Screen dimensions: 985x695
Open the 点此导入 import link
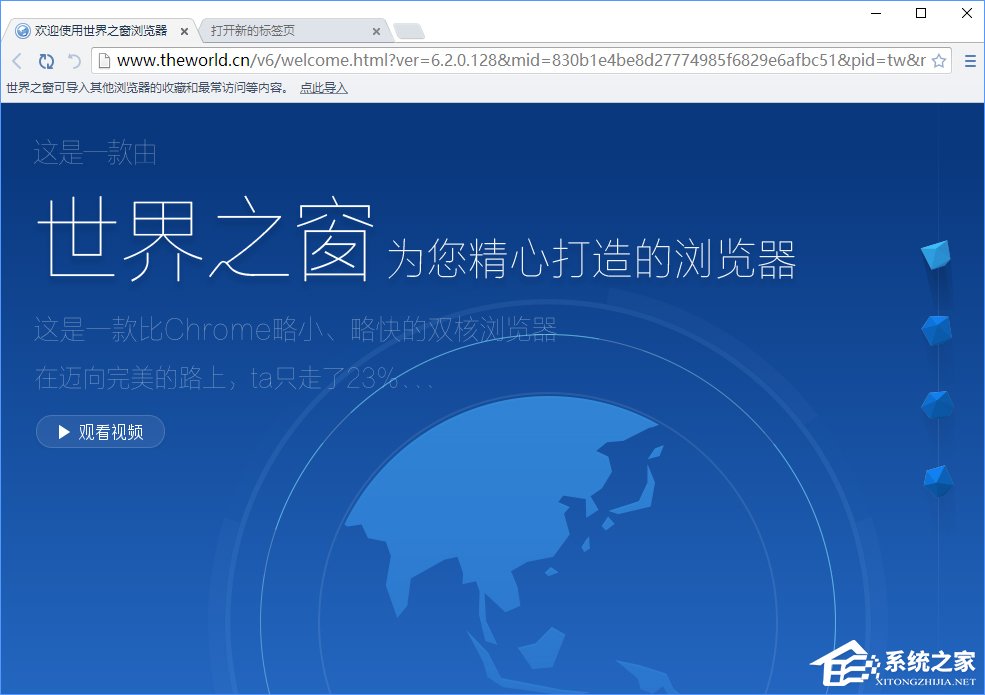coord(323,88)
